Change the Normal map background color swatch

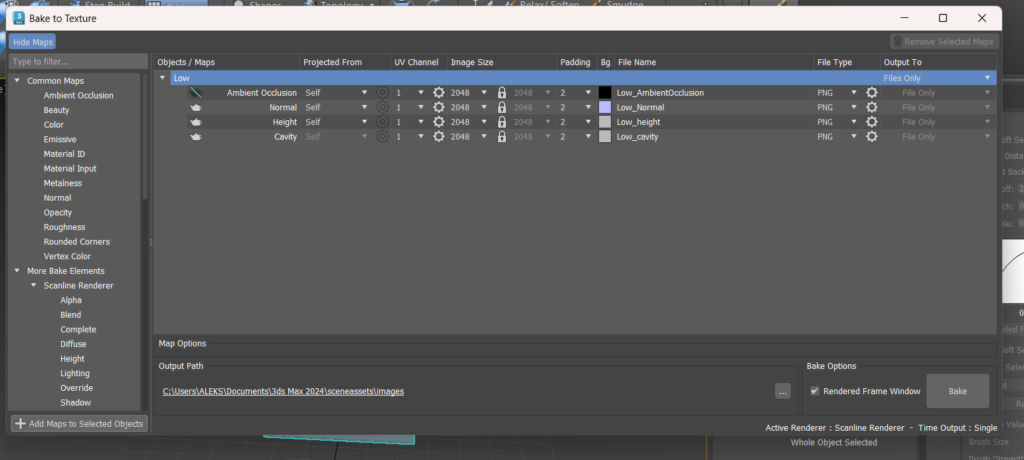tap(604, 107)
